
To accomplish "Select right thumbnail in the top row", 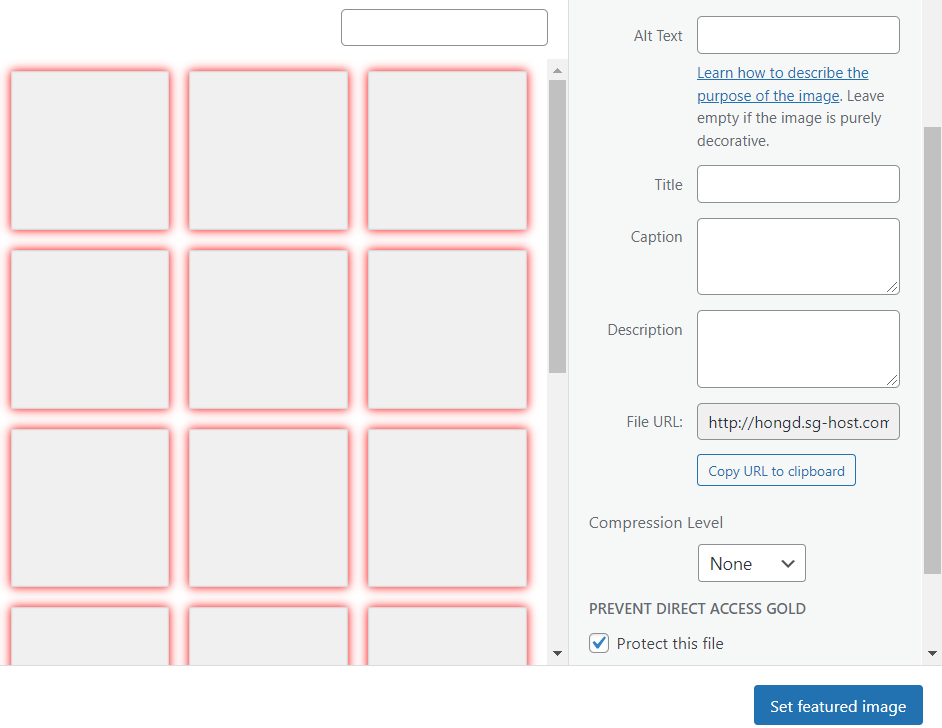I will point(447,151).
